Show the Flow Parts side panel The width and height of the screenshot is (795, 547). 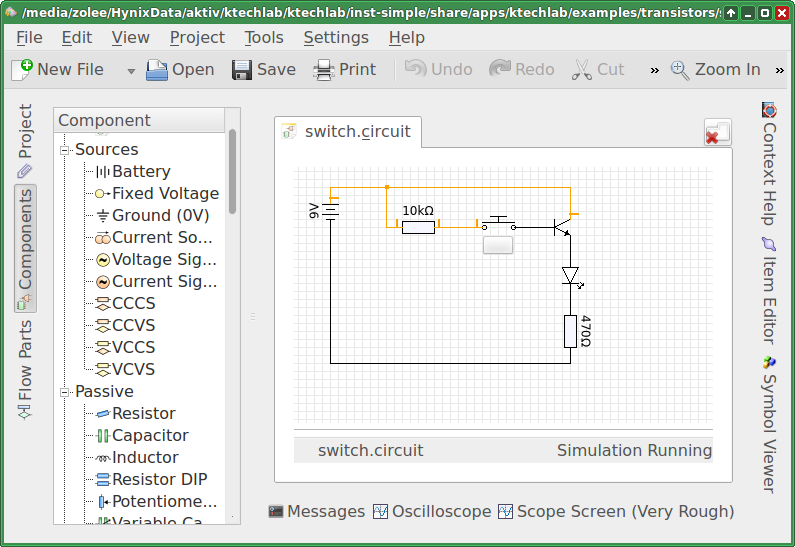click(x=25, y=369)
